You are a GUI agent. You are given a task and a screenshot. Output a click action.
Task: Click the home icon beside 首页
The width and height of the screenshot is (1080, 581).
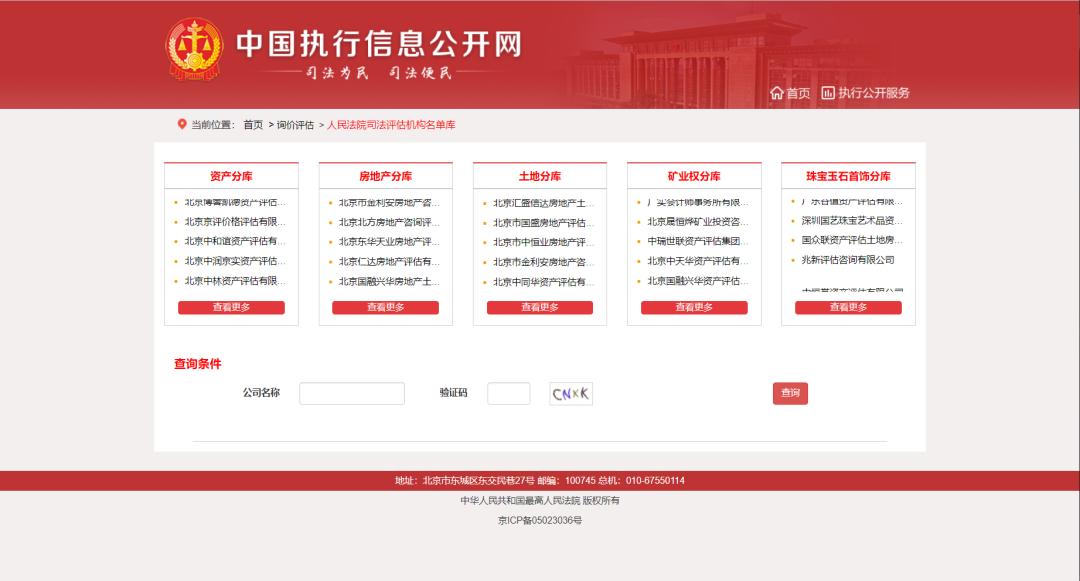click(x=777, y=93)
